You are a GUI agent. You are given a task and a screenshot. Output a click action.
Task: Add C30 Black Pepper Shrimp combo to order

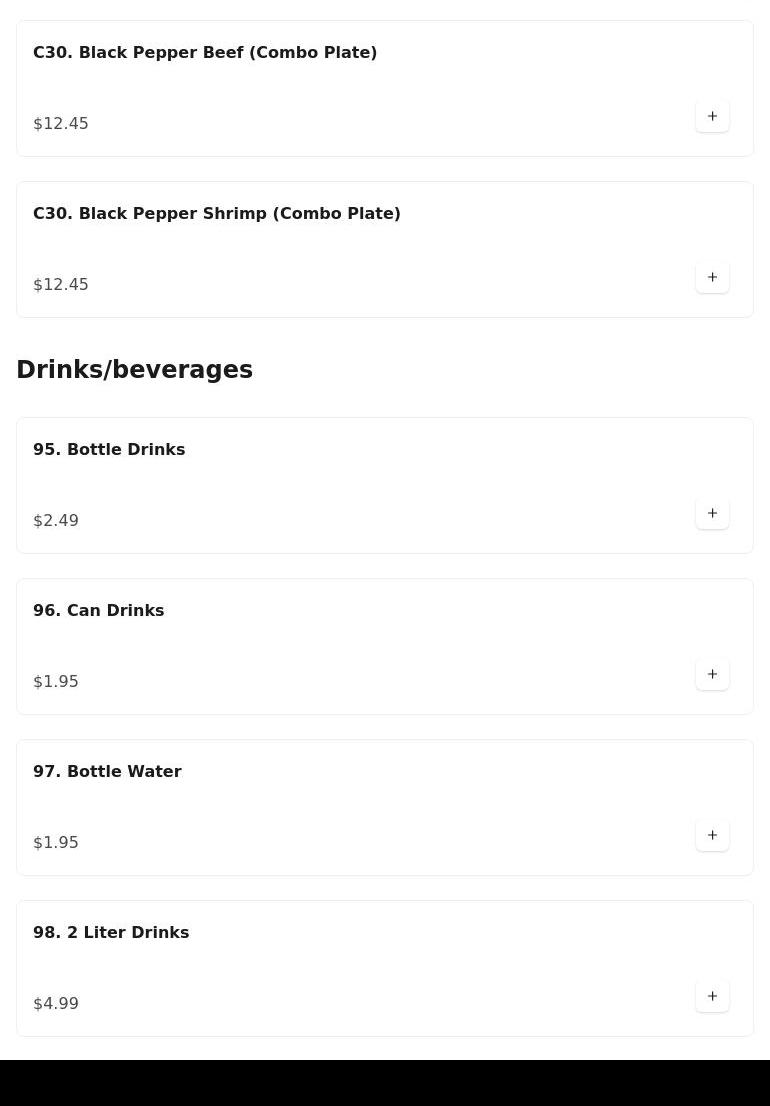712,277
